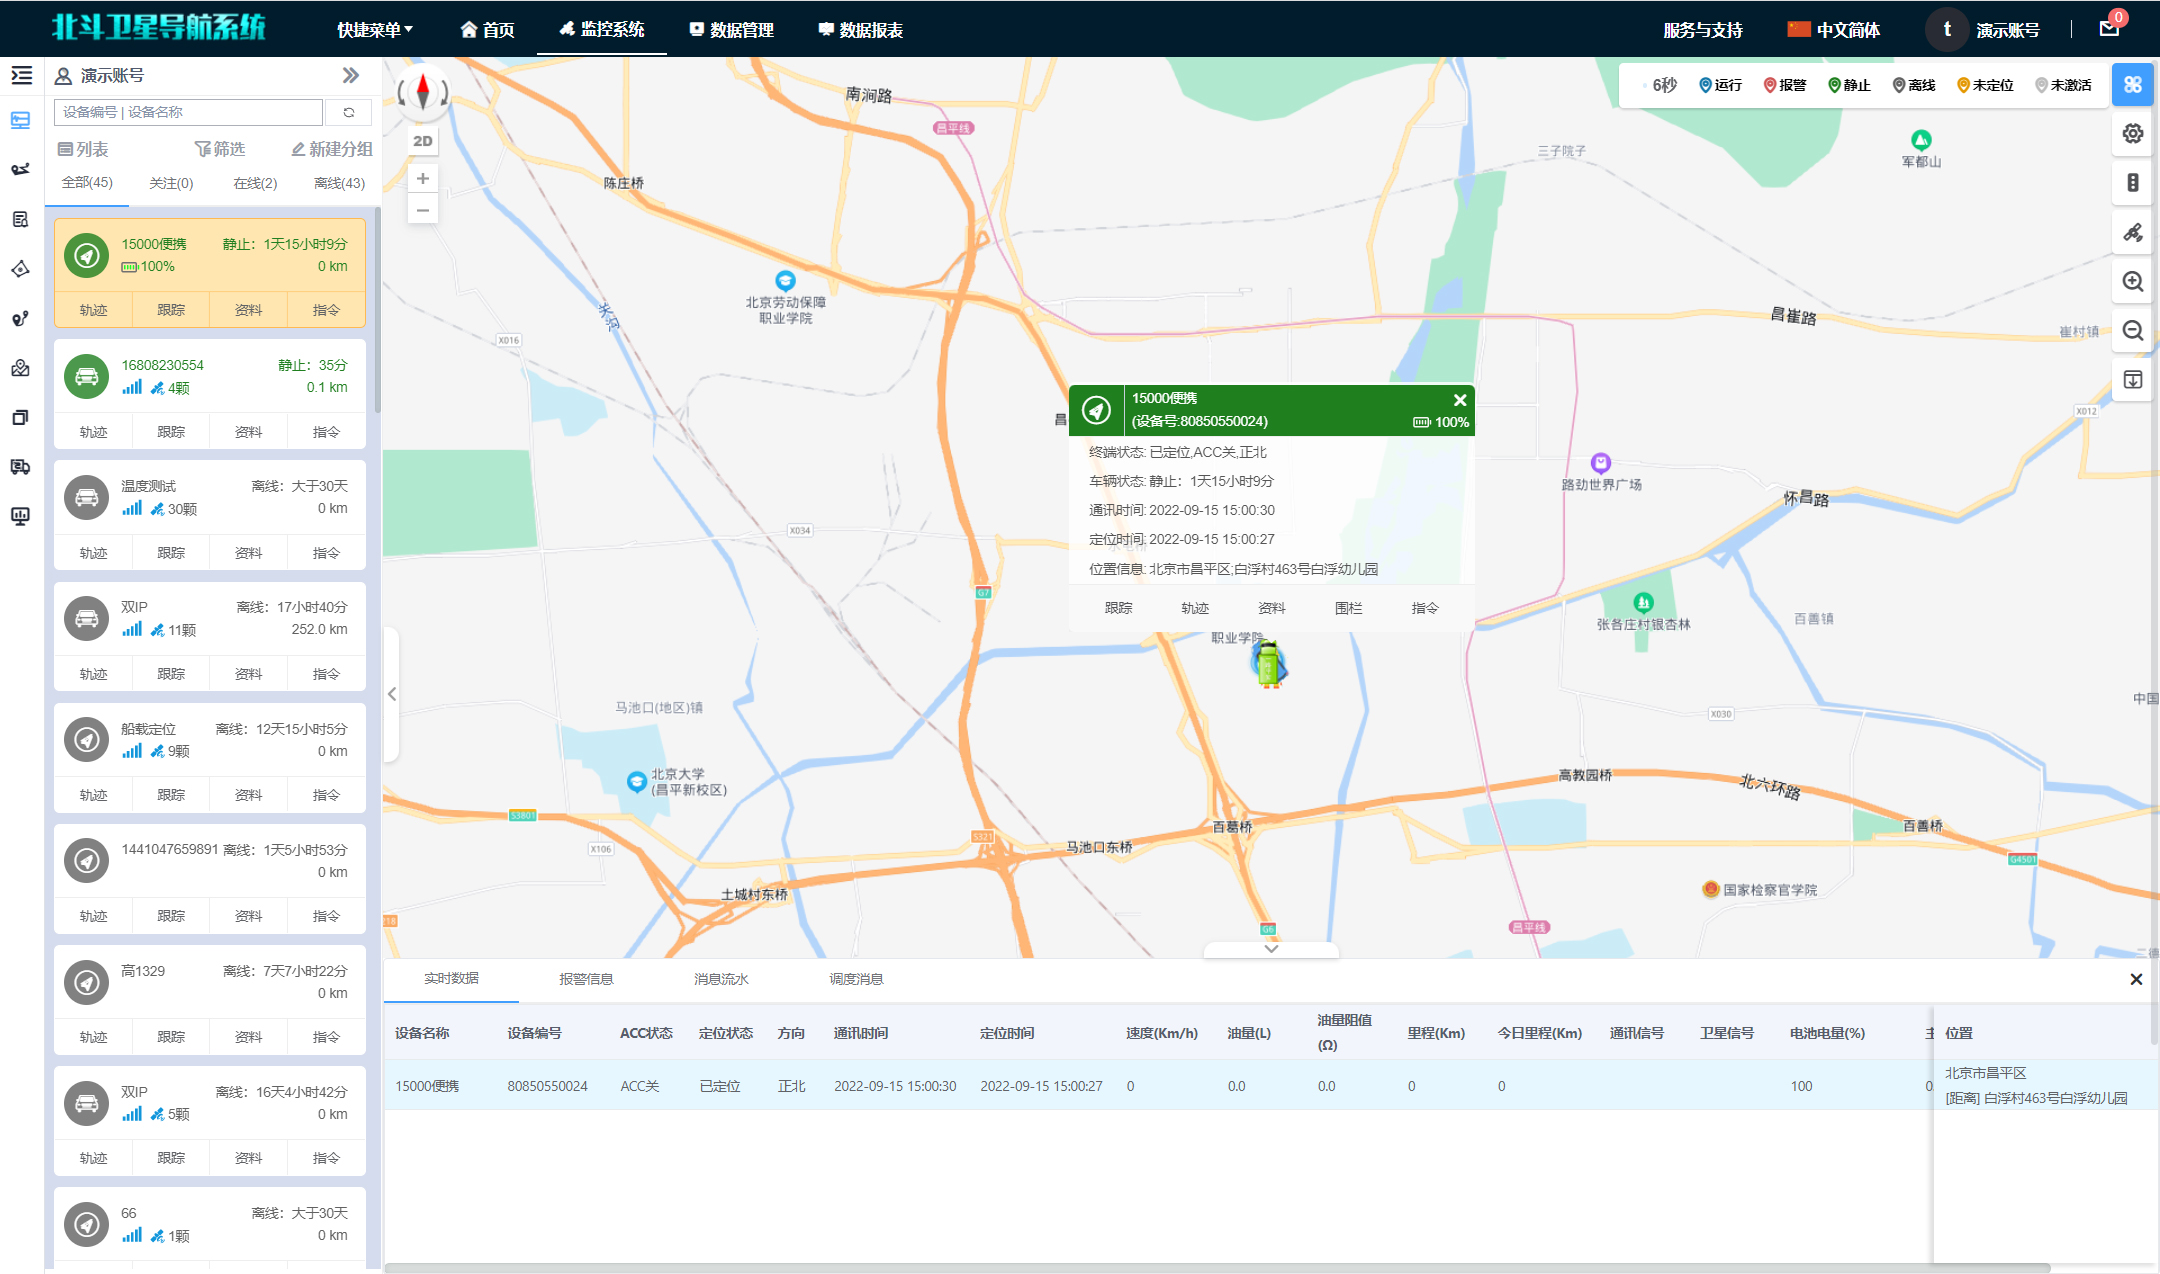This screenshot has width=2160, height=1274.
Task: Switch map to 2D view
Action: (423, 141)
